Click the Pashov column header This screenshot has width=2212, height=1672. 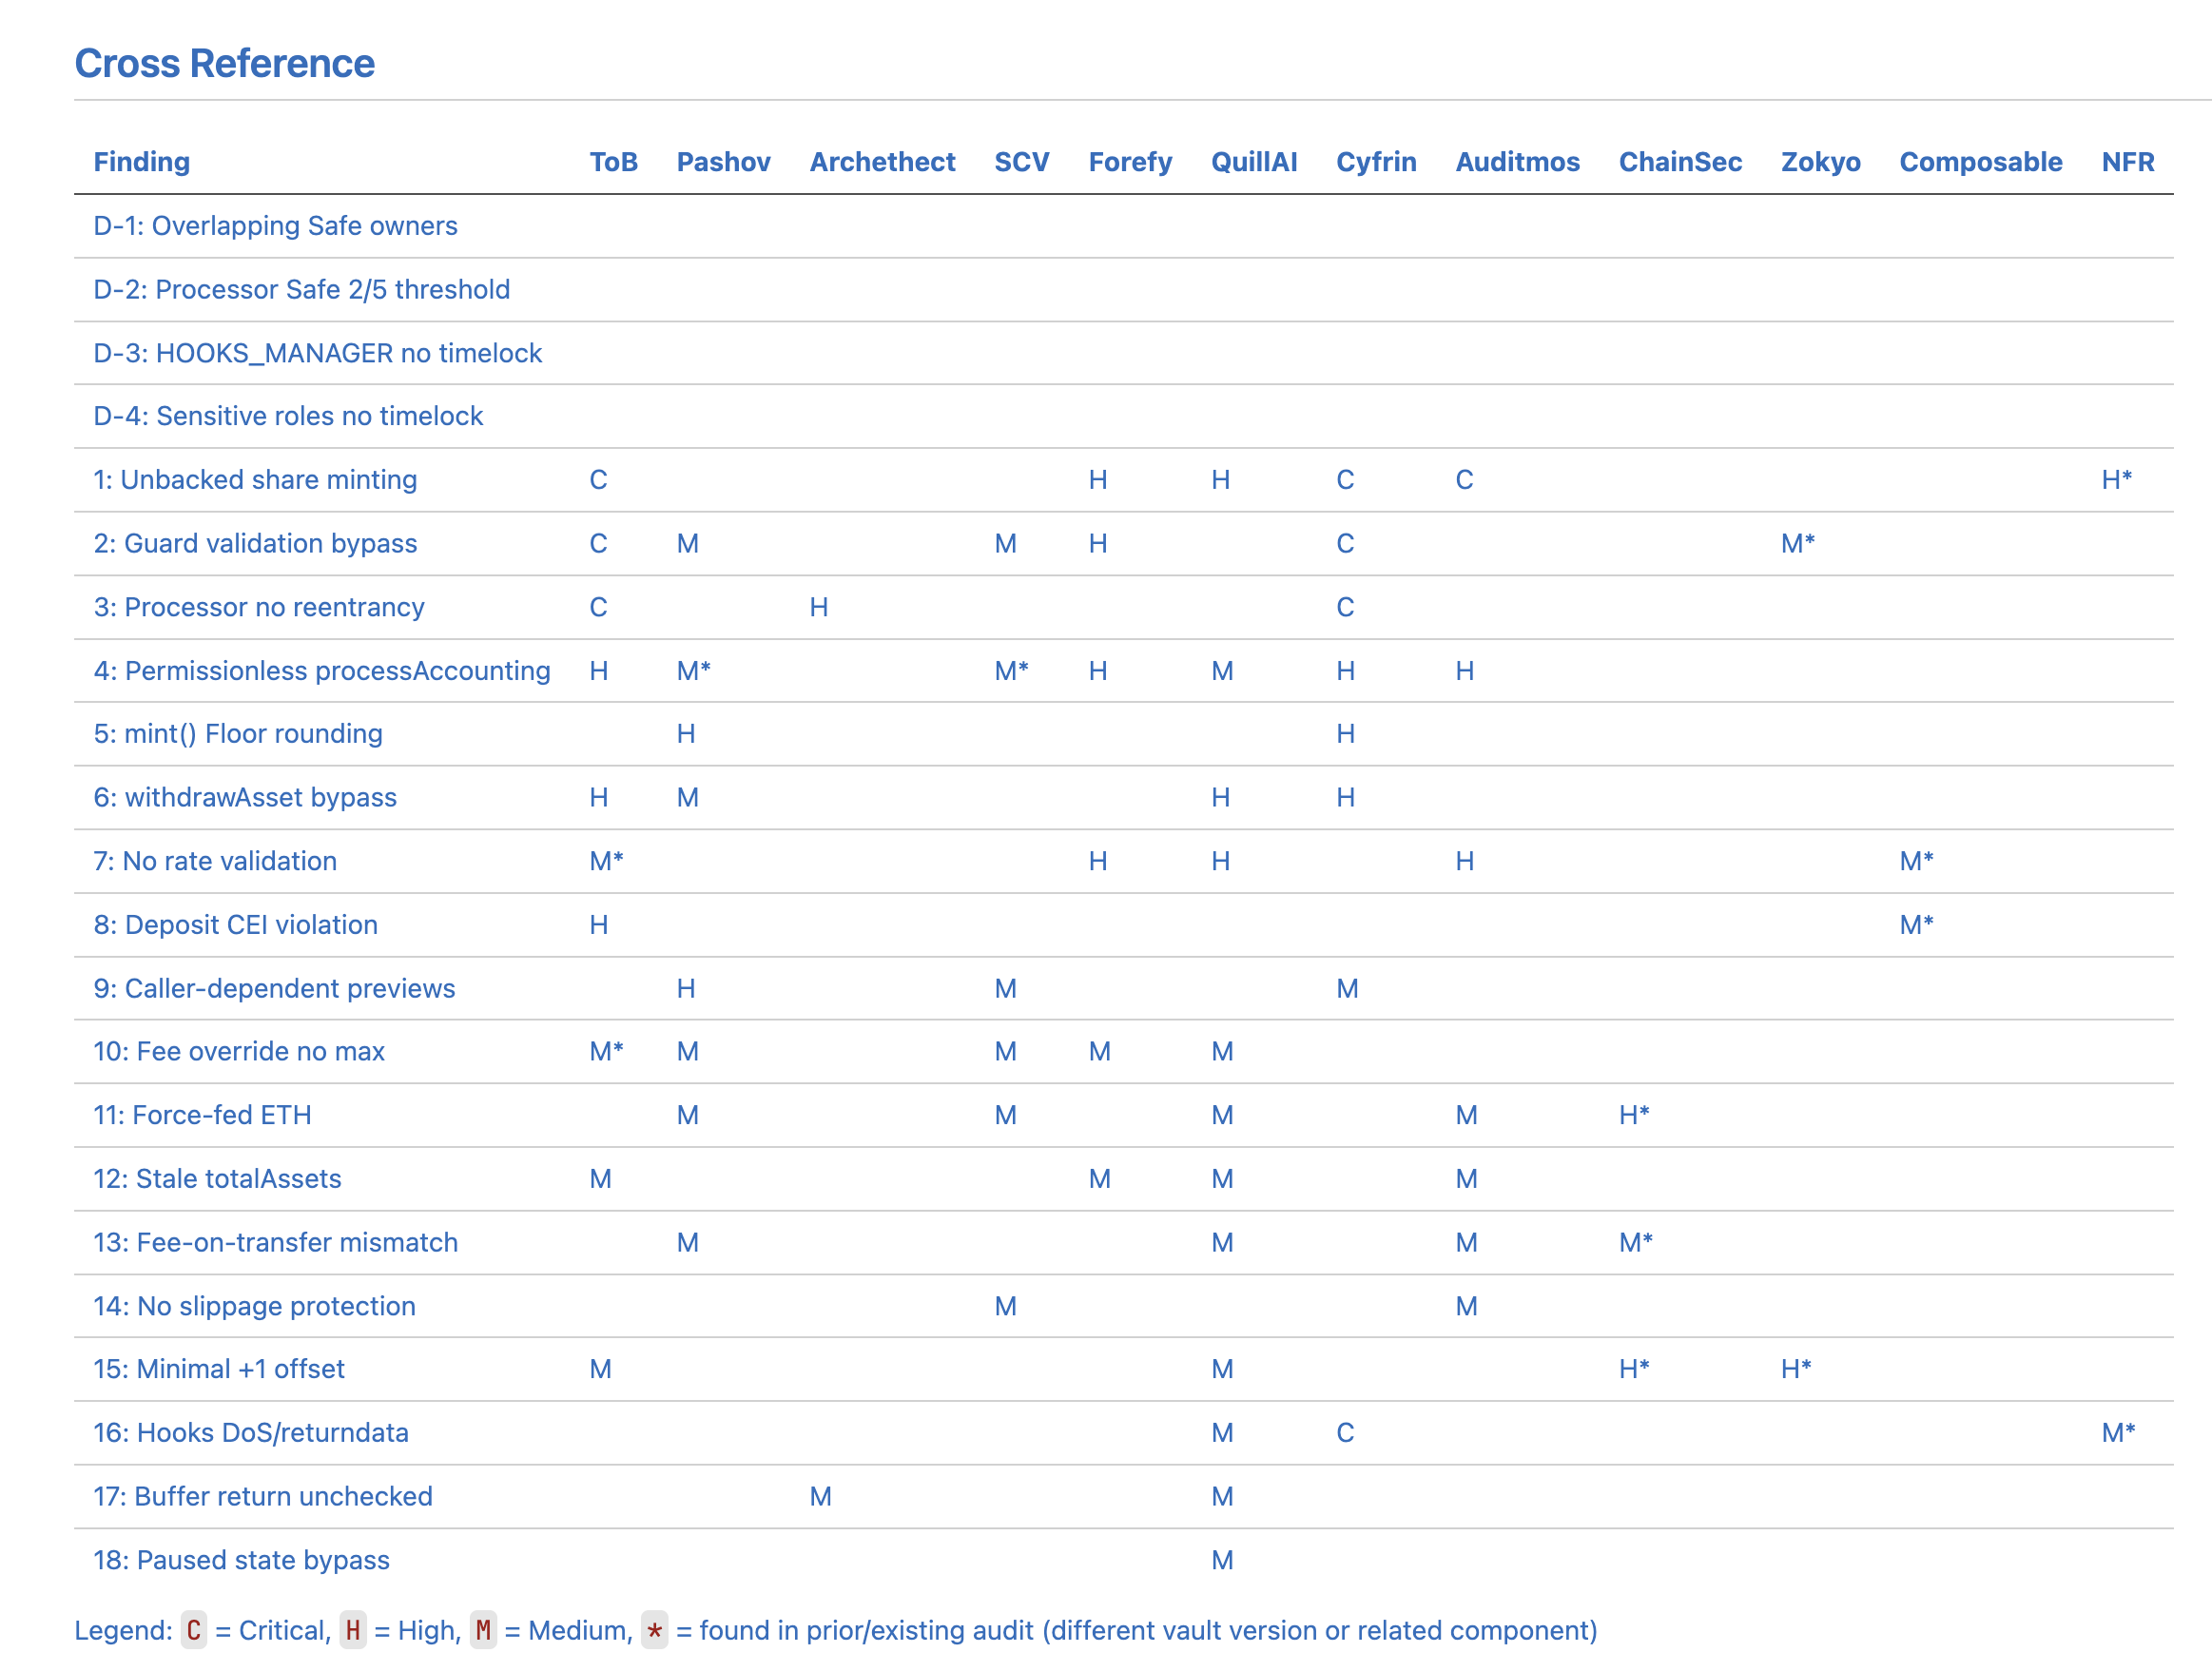(x=723, y=162)
